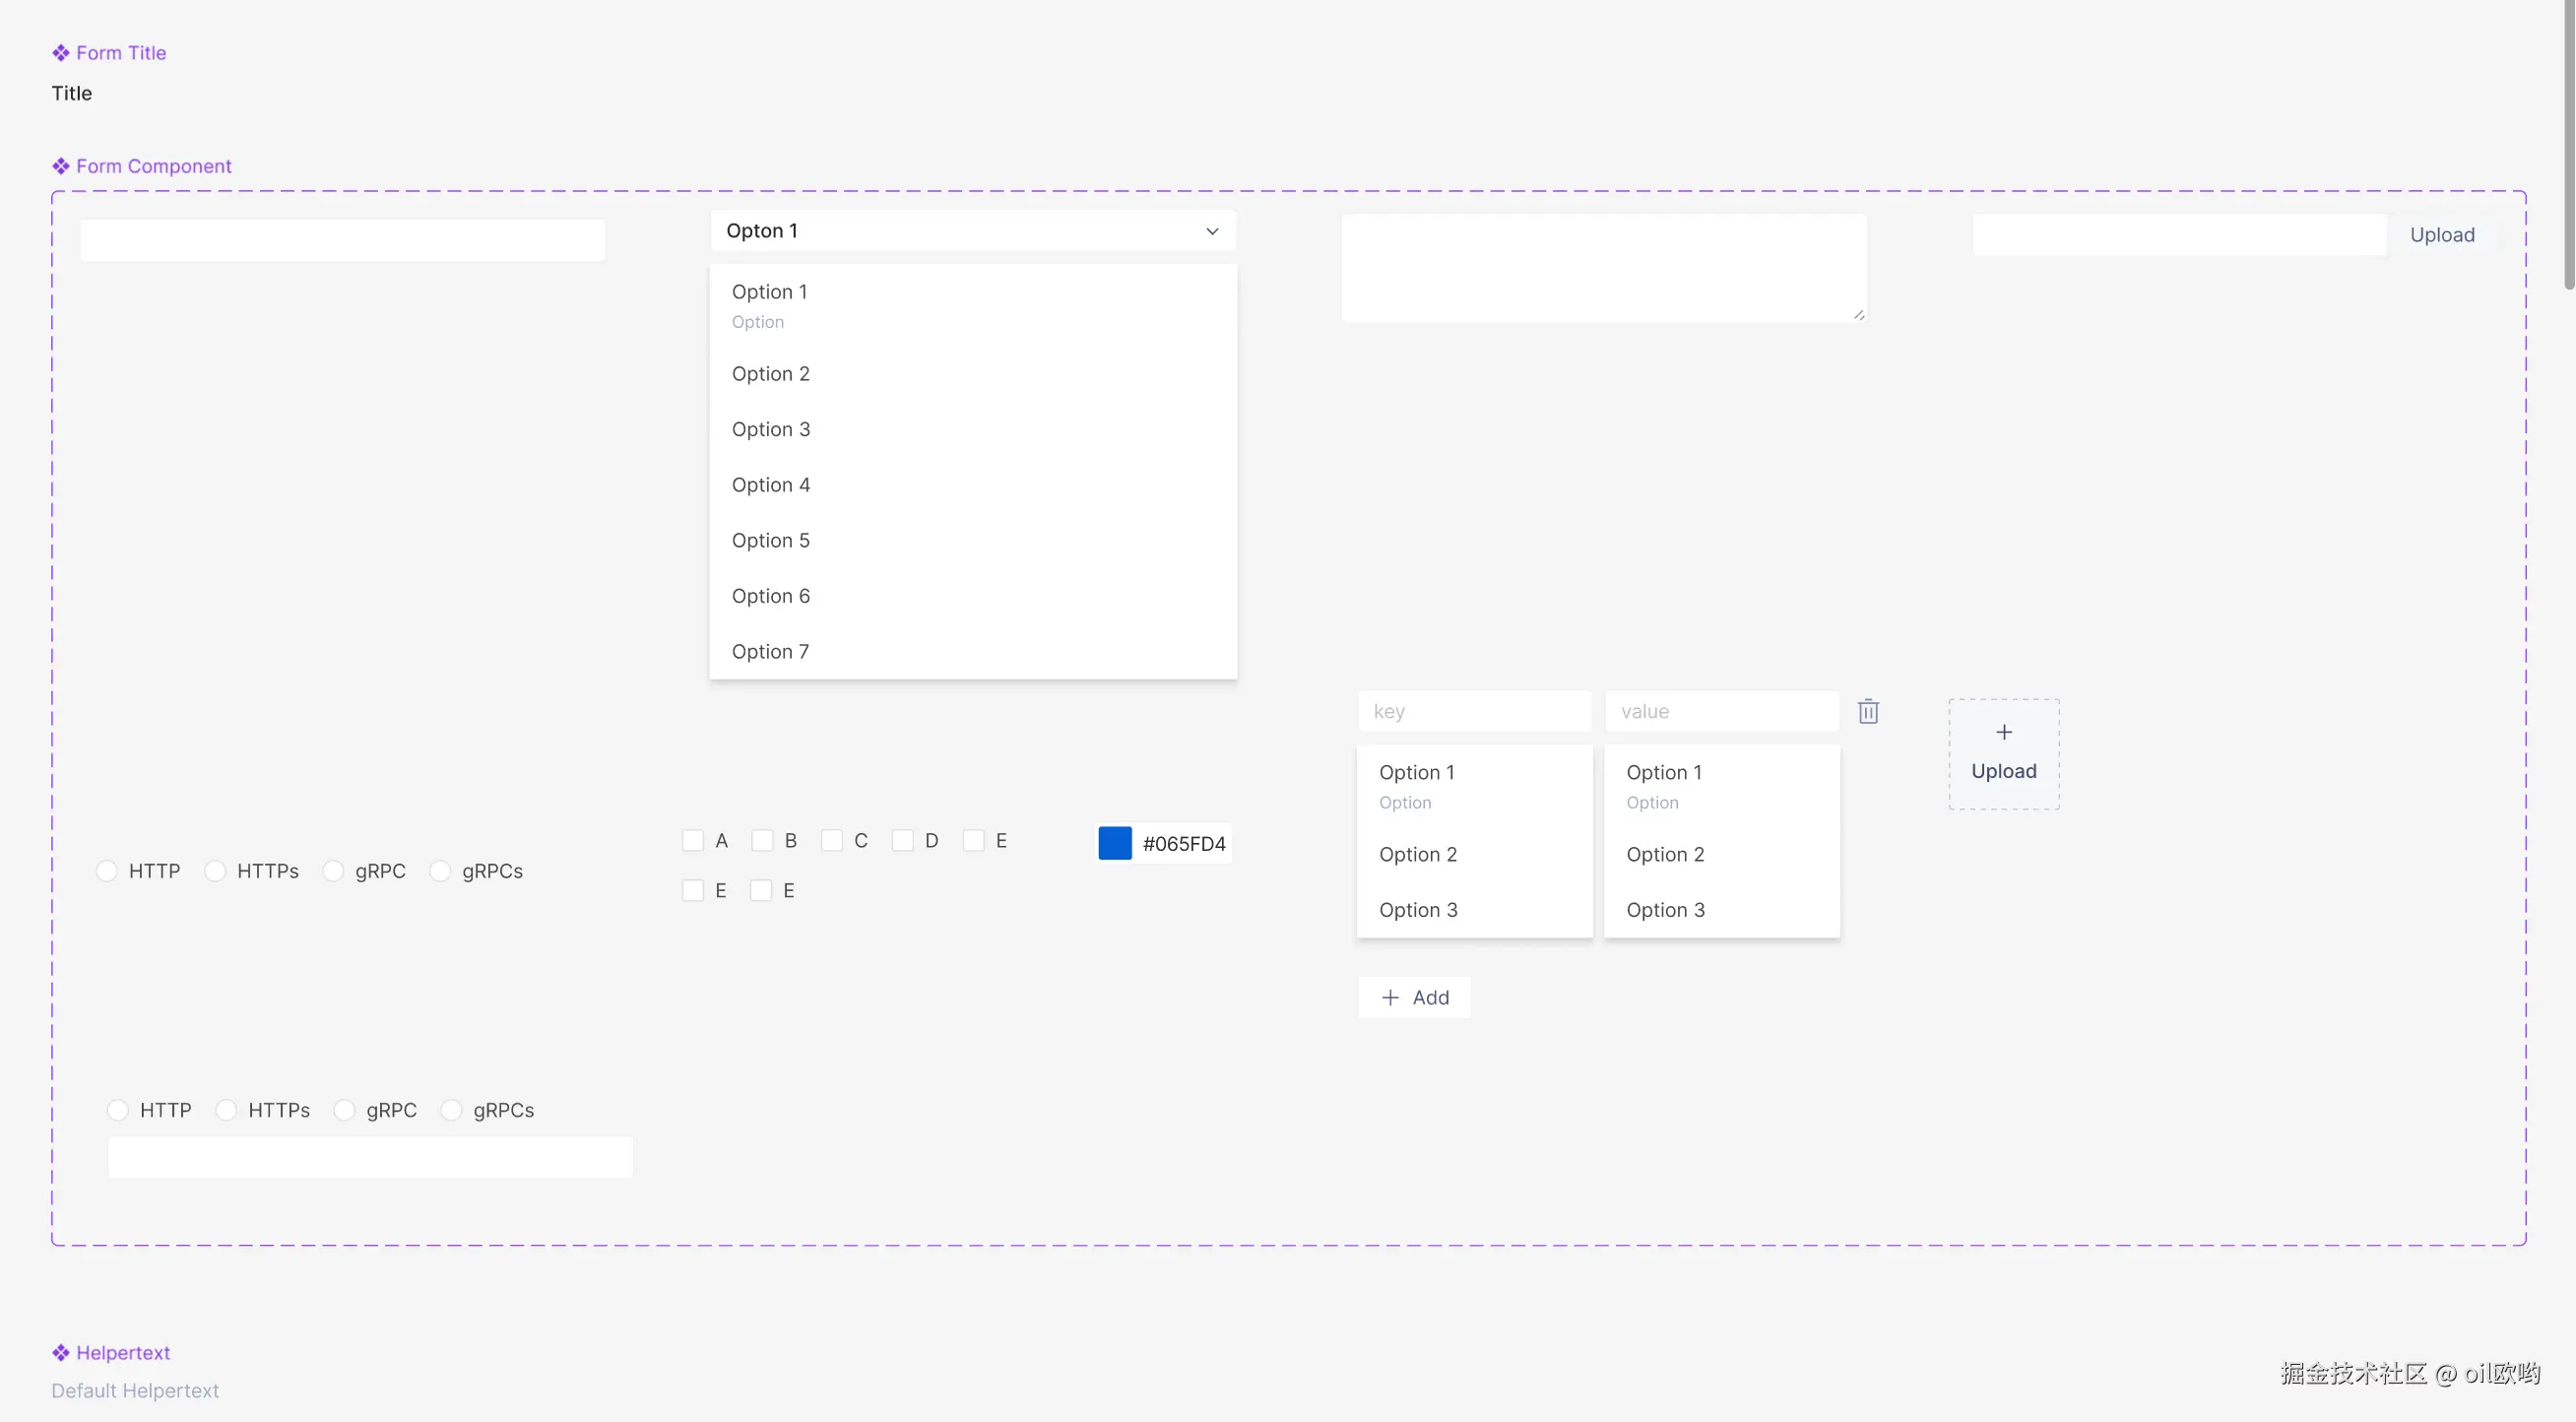Open the value input dropdown
Screen dimensions: 2576x1422
(1721, 711)
